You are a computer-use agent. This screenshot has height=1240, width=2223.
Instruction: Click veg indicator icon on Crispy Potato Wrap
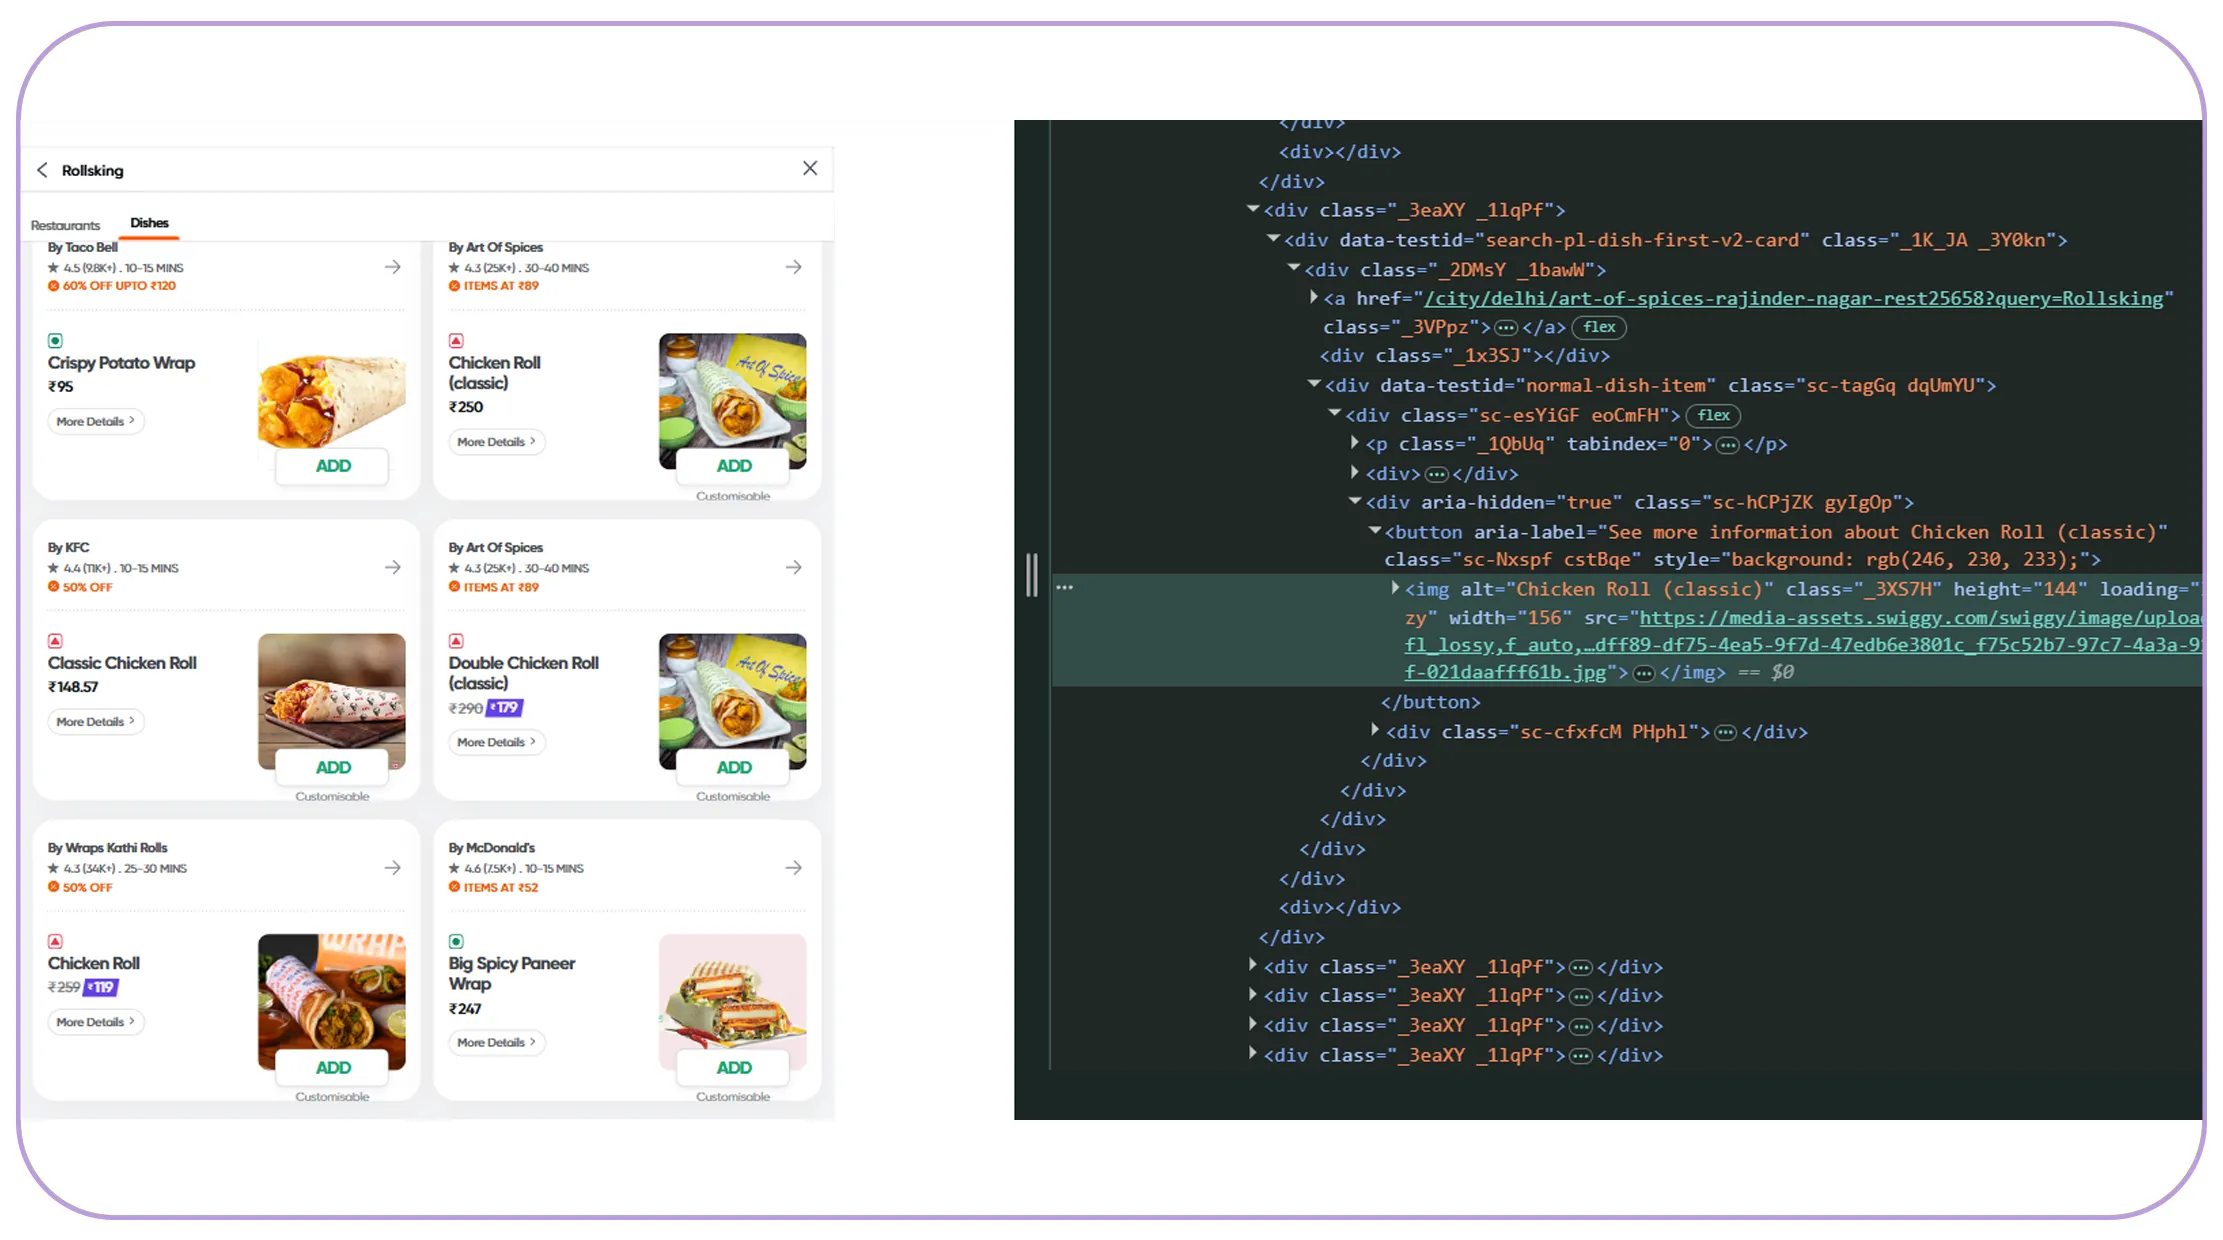pyautogui.click(x=55, y=341)
